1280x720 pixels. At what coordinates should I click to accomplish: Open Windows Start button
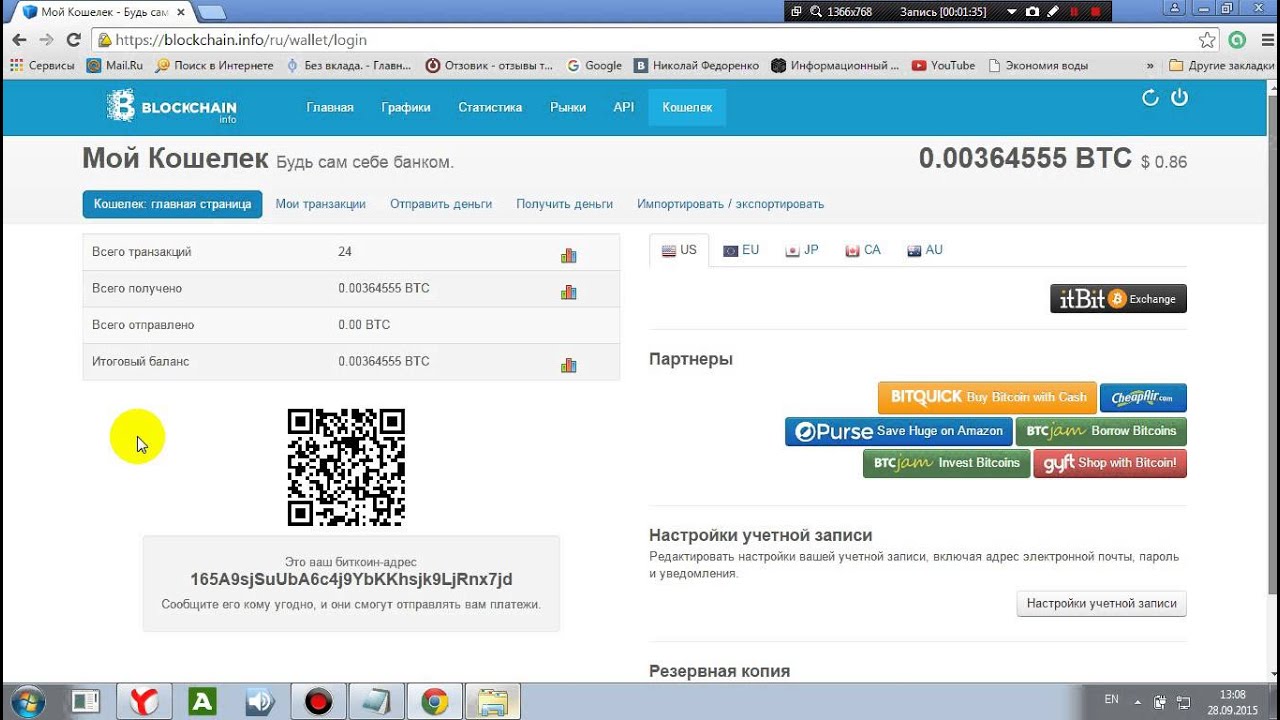pyautogui.click(x=26, y=701)
